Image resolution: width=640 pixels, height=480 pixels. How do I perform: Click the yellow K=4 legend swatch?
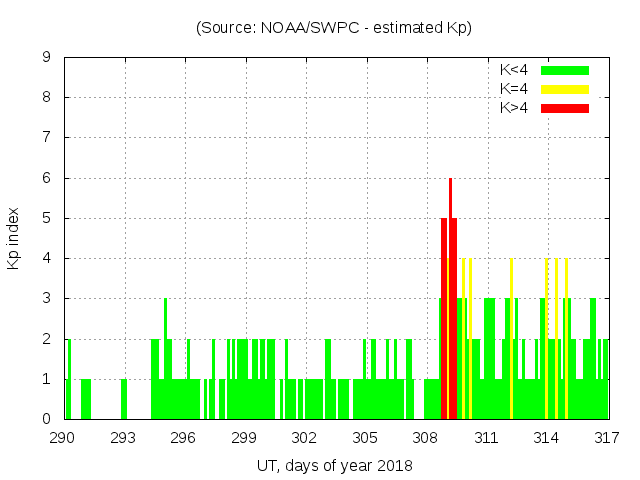click(565, 89)
